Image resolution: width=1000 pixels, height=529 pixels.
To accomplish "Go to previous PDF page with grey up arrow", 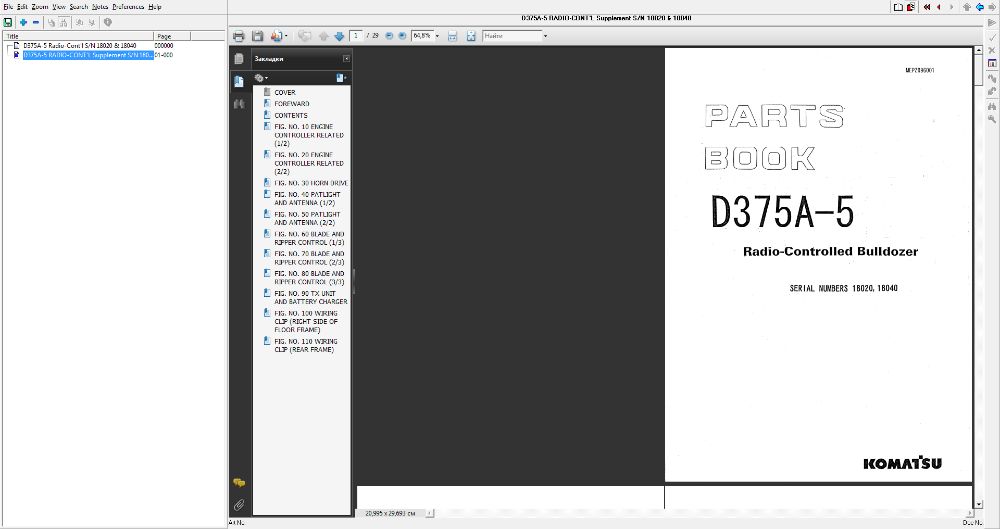I will 324,36.
